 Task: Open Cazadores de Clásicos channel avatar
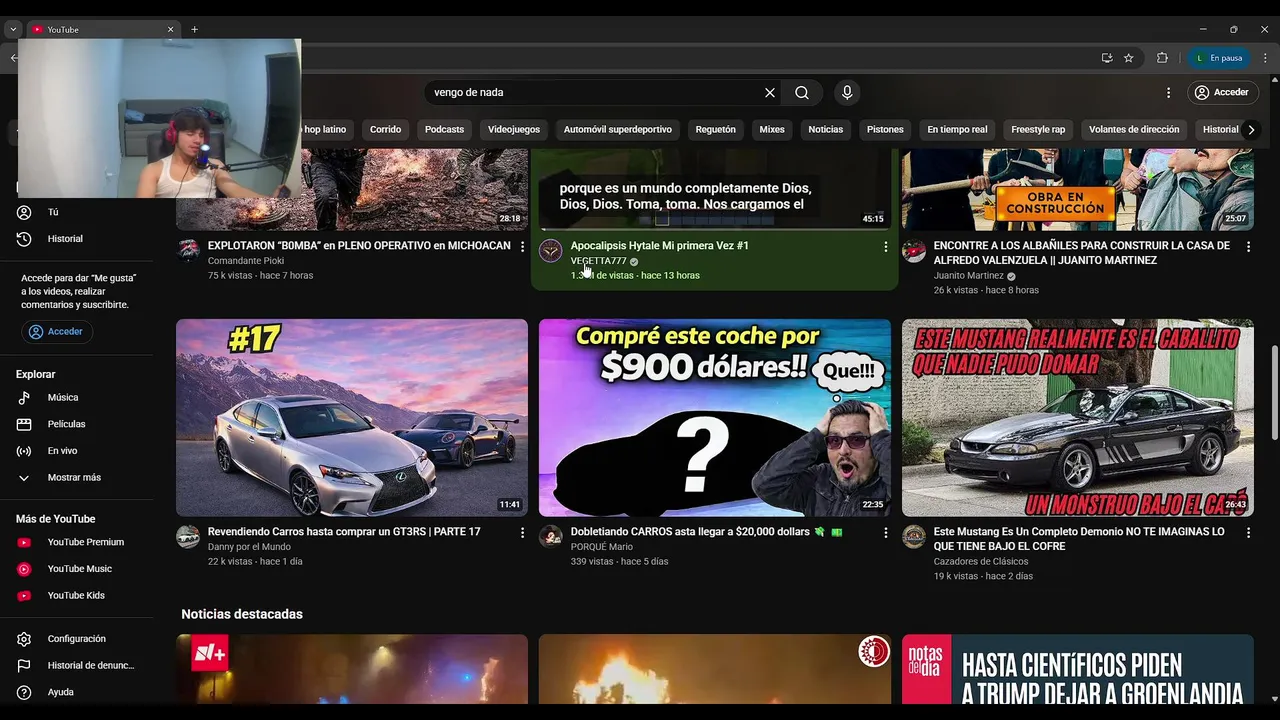click(914, 537)
